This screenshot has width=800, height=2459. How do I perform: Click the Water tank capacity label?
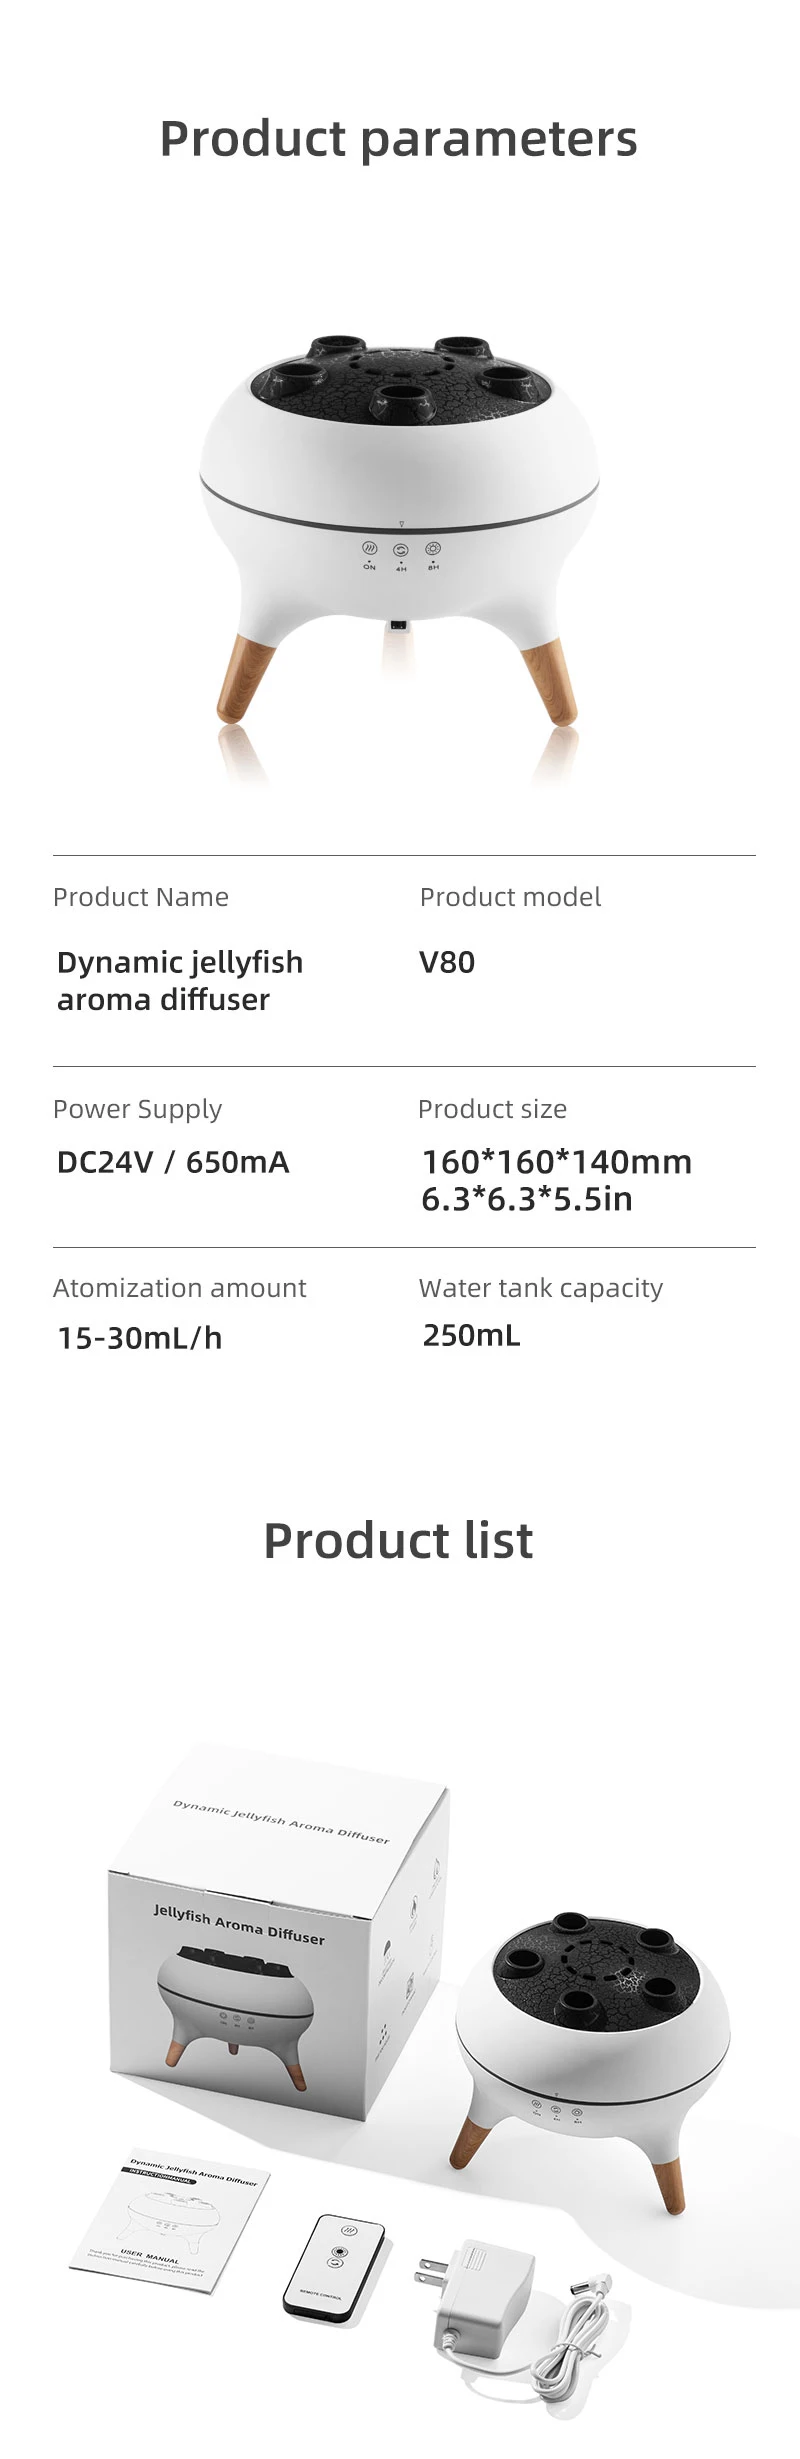pos(541,1288)
